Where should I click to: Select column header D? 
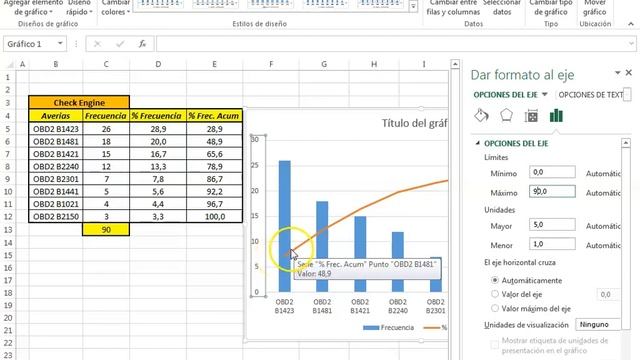158,64
